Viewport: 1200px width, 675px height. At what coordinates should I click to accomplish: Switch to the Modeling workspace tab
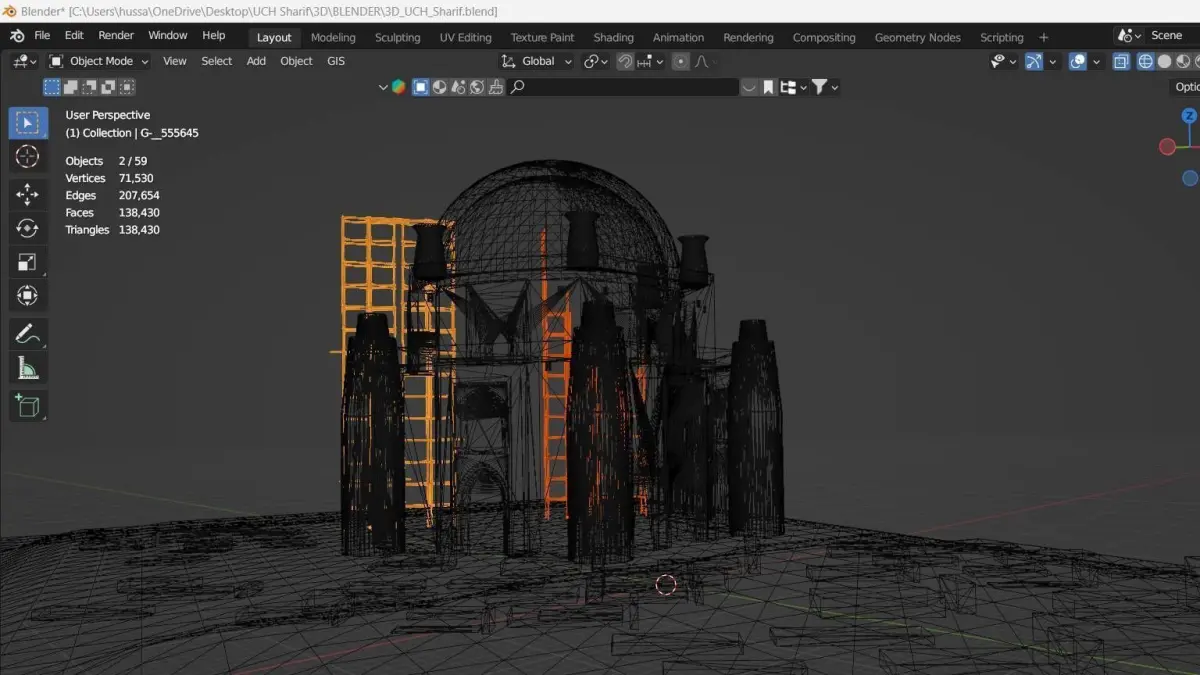(333, 37)
